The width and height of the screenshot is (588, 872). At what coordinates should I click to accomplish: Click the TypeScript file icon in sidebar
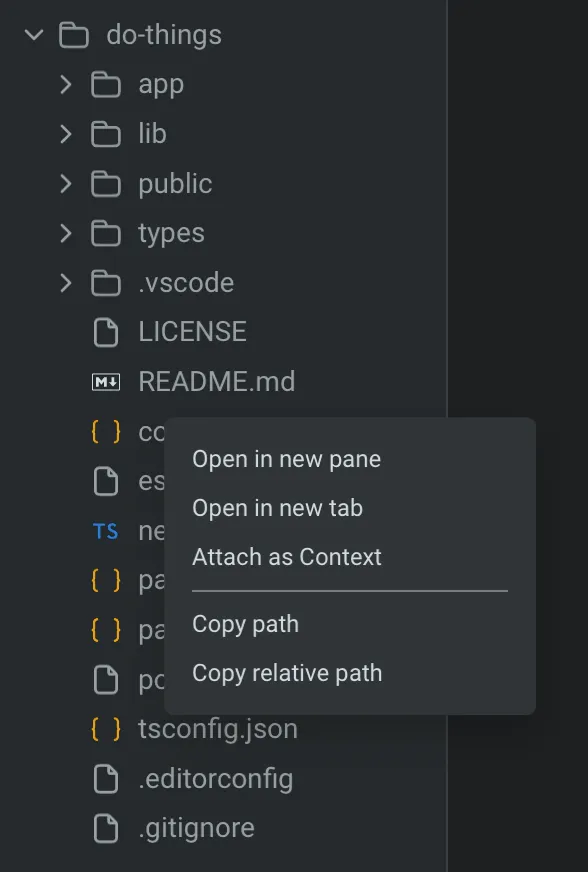click(x=105, y=531)
